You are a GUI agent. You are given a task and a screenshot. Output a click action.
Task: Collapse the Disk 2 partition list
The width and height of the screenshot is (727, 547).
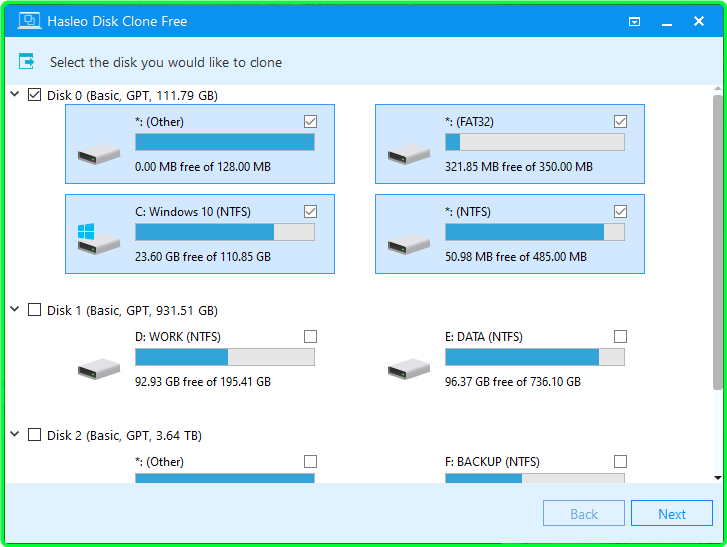15,435
